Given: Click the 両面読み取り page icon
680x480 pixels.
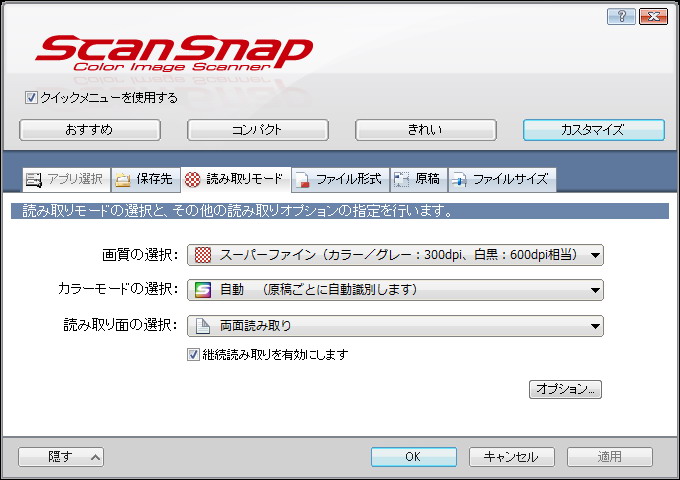Looking at the screenshot, I should (x=202, y=325).
